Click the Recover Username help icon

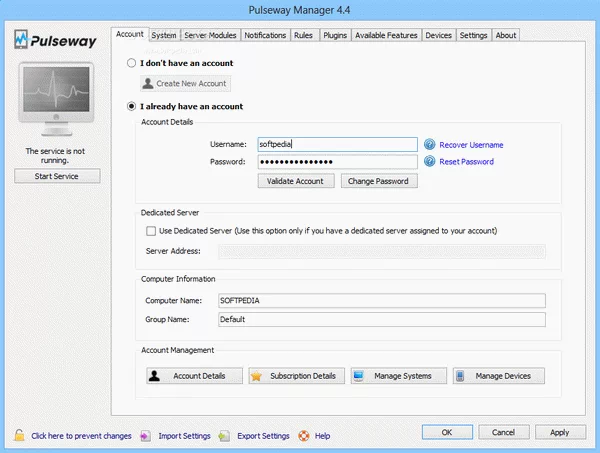[x=430, y=145]
